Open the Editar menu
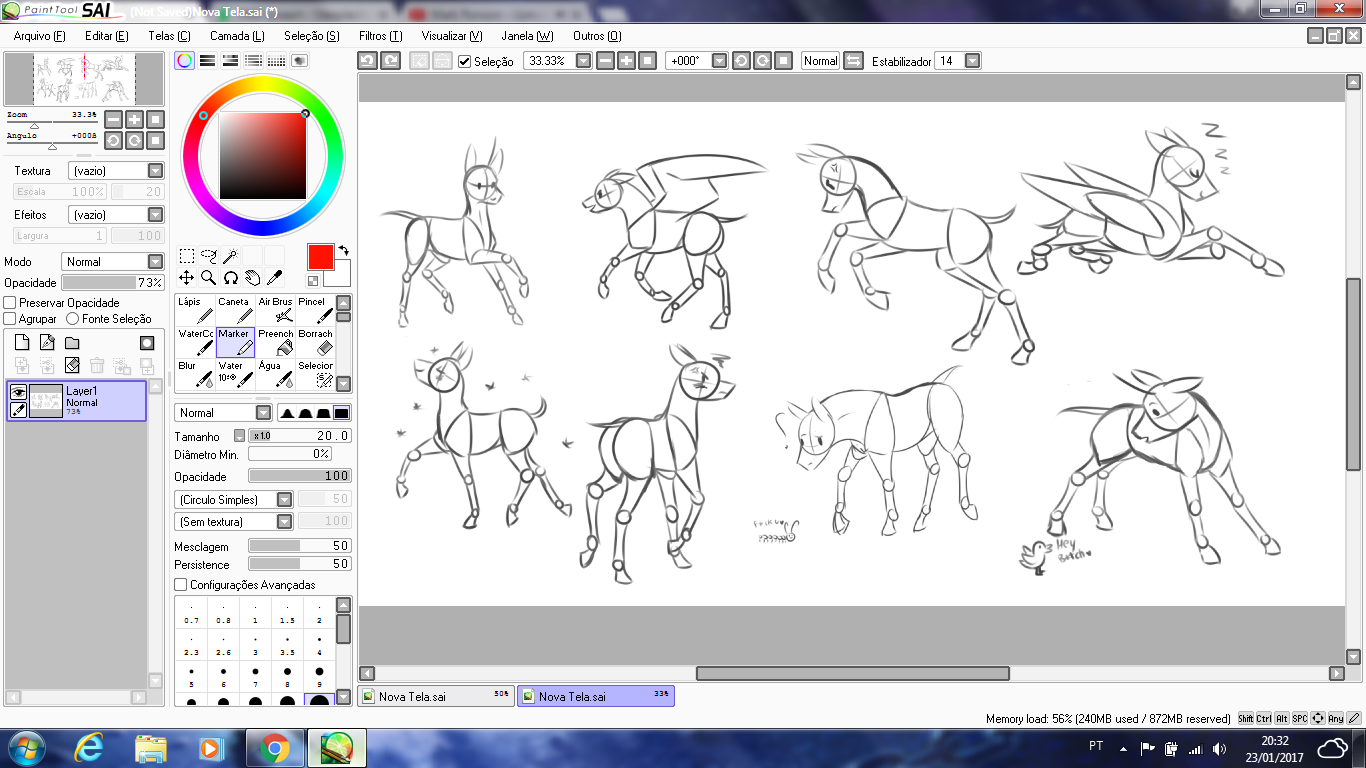Screen dimensions: 1366x768 tap(107, 36)
